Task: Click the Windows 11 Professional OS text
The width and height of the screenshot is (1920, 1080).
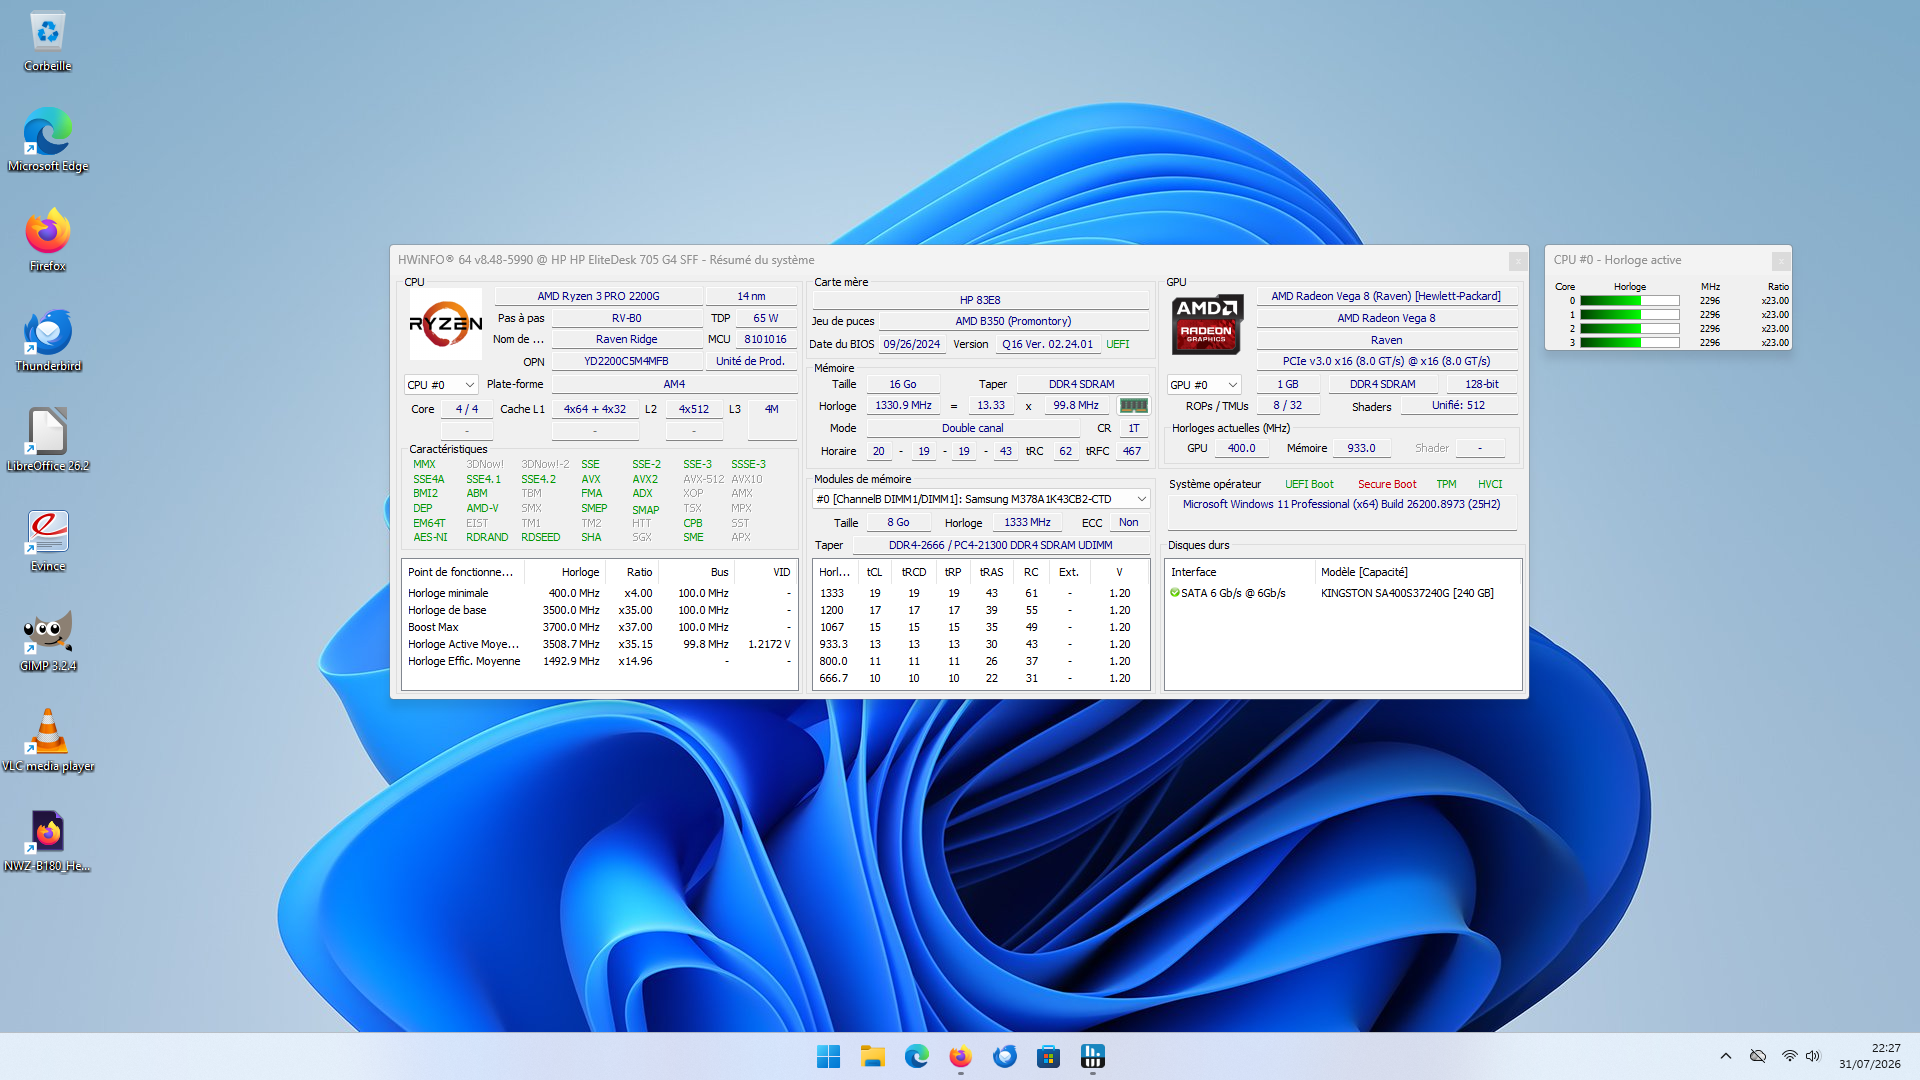Action: 1342,505
